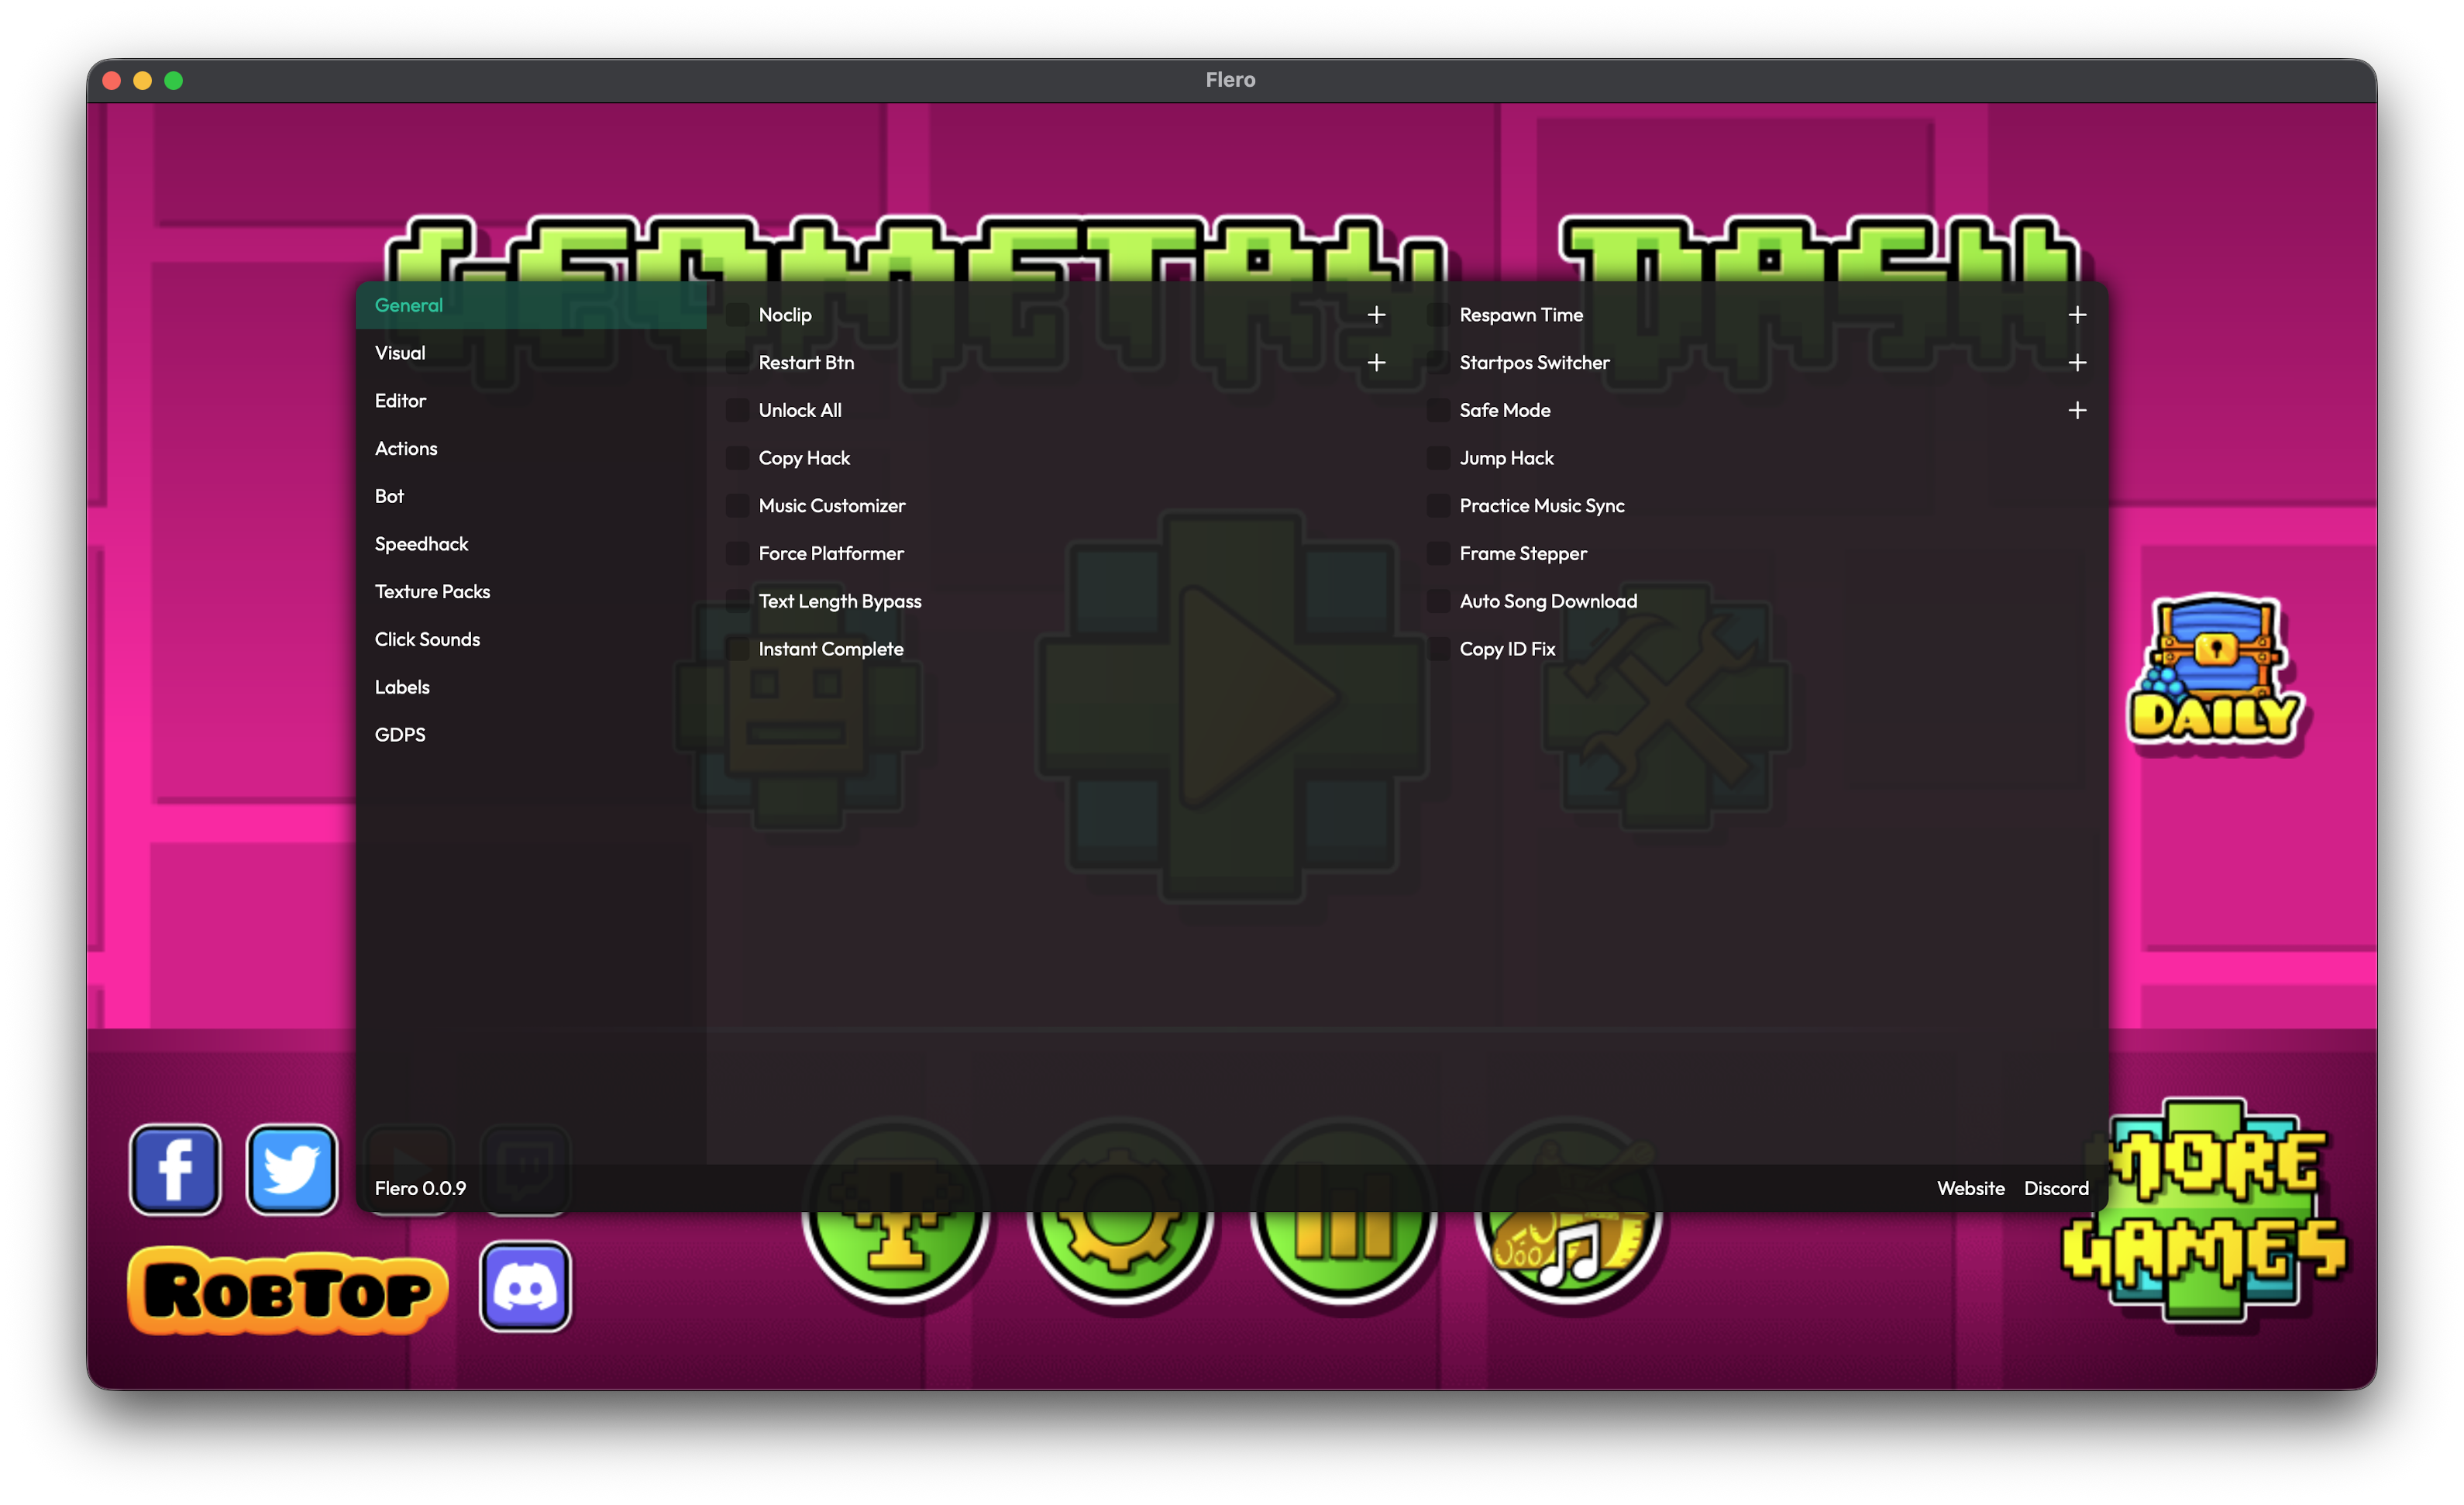Open the Website link
2464x1505 pixels.
pos(1971,1189)
